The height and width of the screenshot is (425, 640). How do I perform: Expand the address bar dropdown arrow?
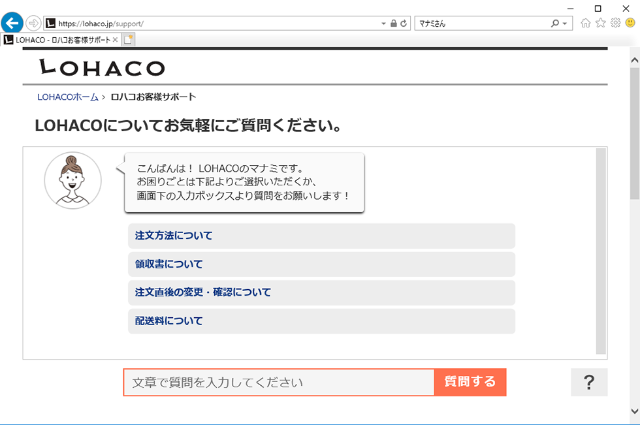pyautogui.click(x=384, y=22)
